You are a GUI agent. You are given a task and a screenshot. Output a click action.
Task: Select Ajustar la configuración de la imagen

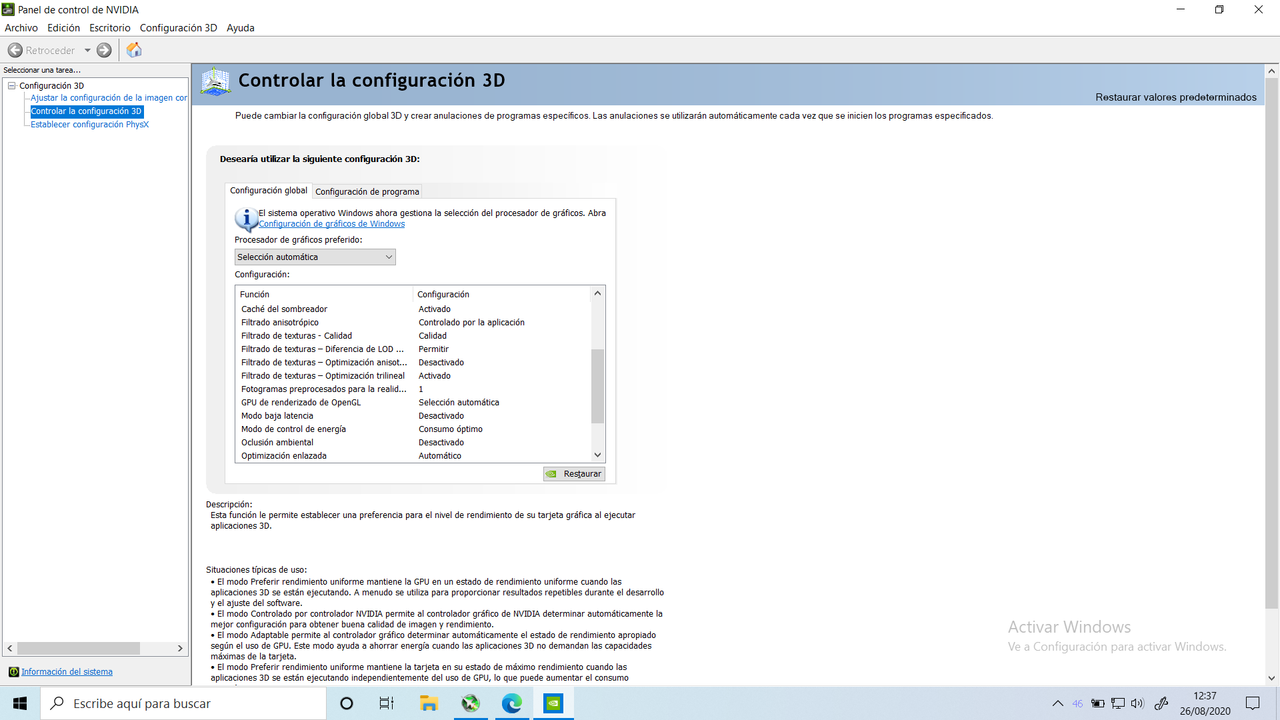(x=109, y=98)
